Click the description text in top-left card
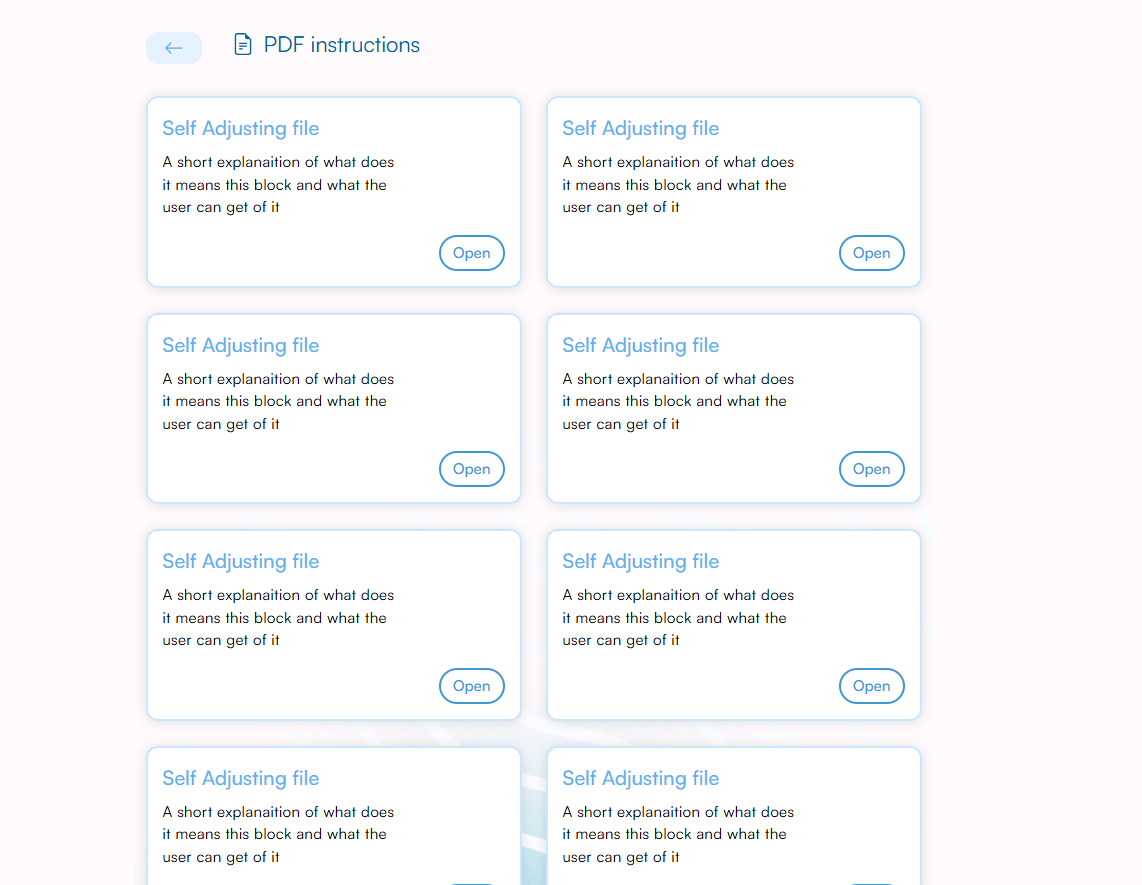 (x=278, y=184)
